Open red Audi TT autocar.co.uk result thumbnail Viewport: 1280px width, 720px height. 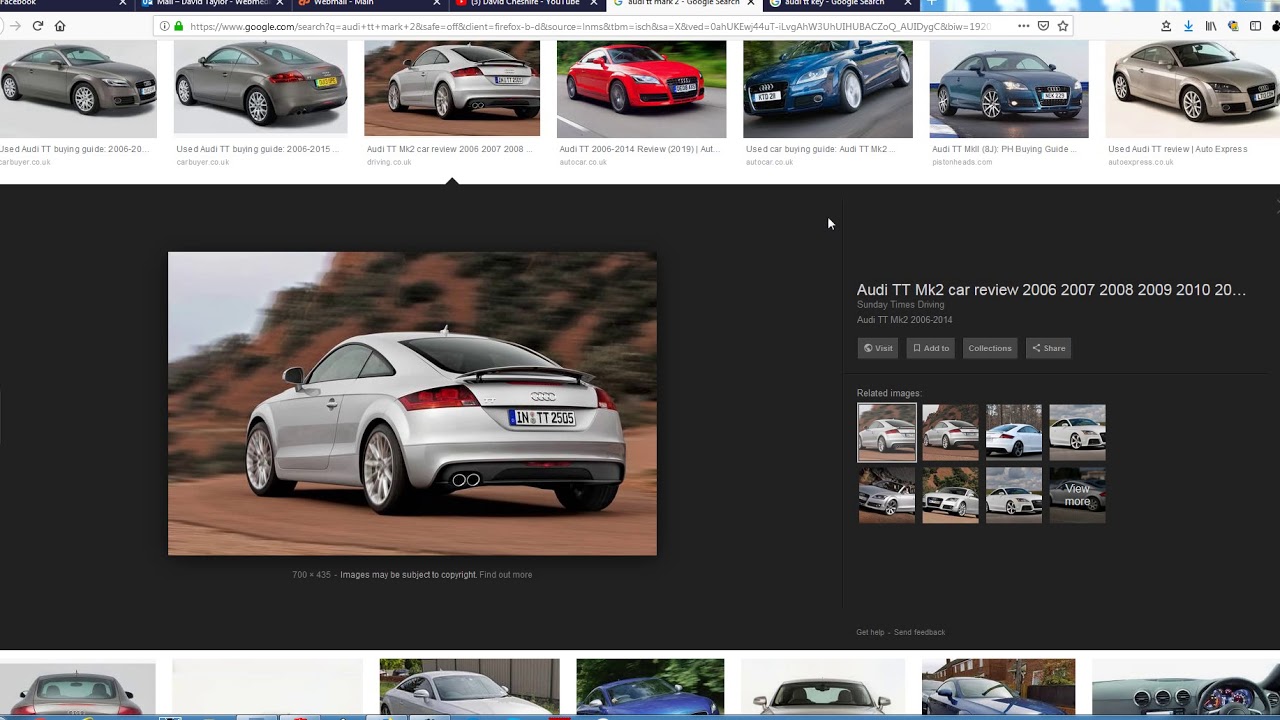point(641,88)
